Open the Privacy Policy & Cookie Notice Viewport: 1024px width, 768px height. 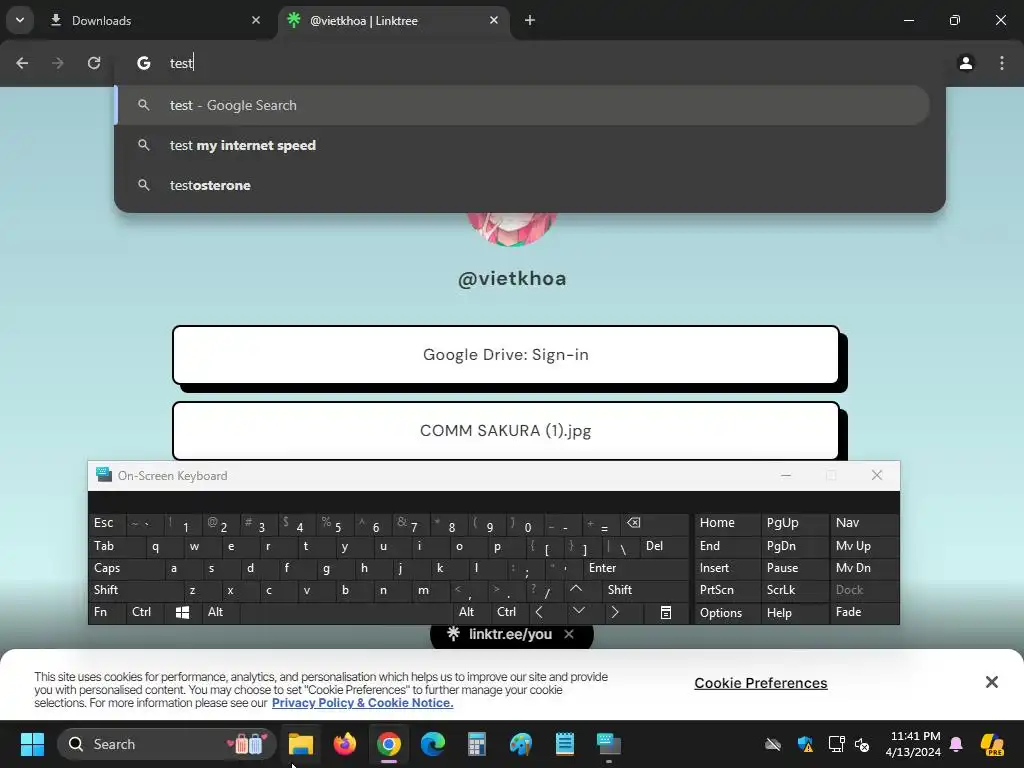(x=362, y=703)
